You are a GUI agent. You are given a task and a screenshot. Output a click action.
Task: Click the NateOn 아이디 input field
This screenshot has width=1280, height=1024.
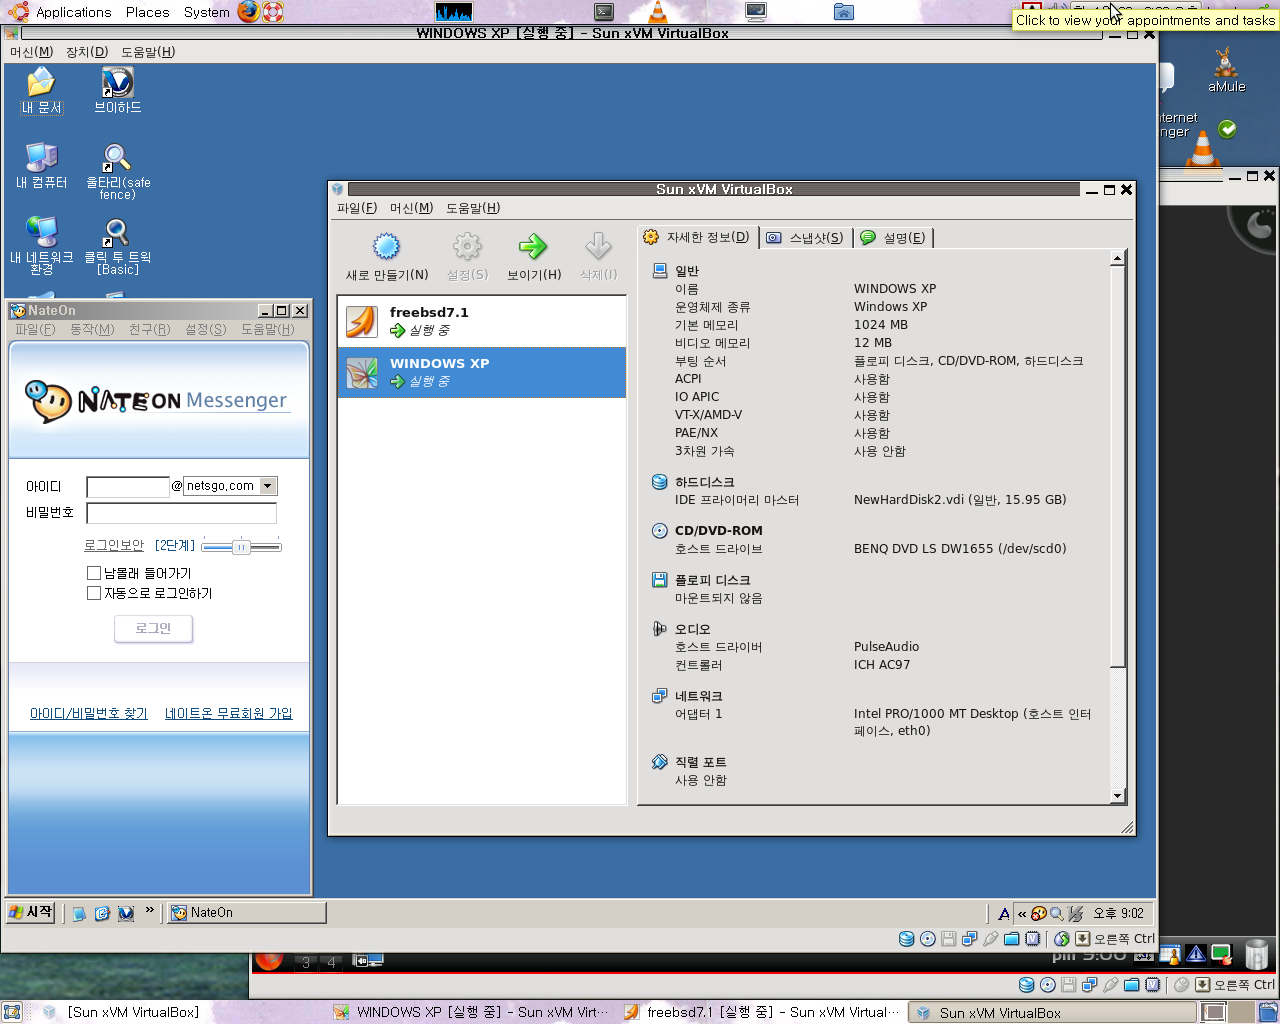pyautogui.click(x=128, y=487)
